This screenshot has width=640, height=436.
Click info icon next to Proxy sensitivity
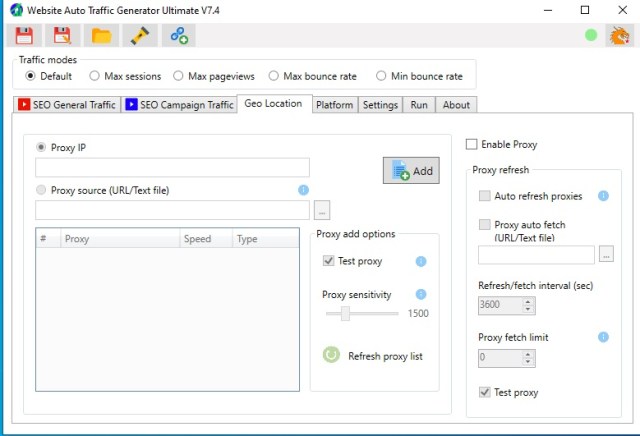[421, 294]
